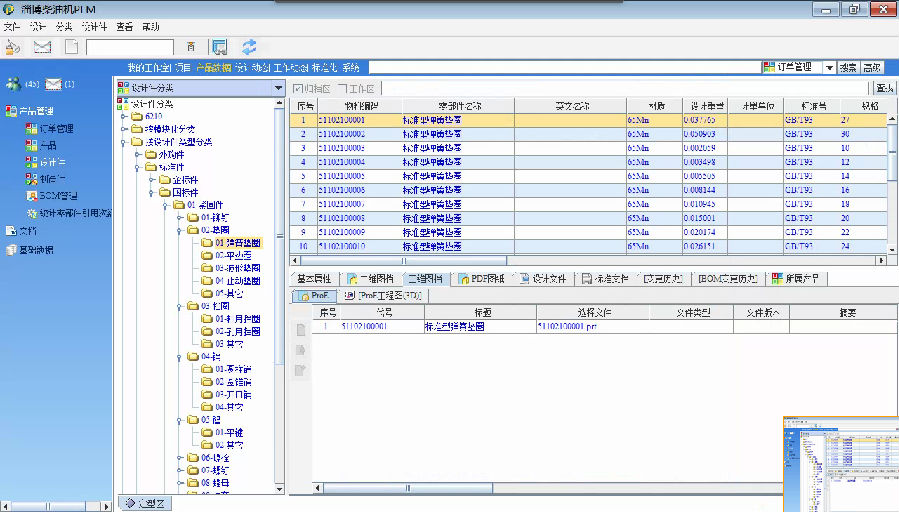The width and height of the screenshot is (899, 512).
Task: Click the contacts icon in left sidebar
Action: (x=13, y=83)
